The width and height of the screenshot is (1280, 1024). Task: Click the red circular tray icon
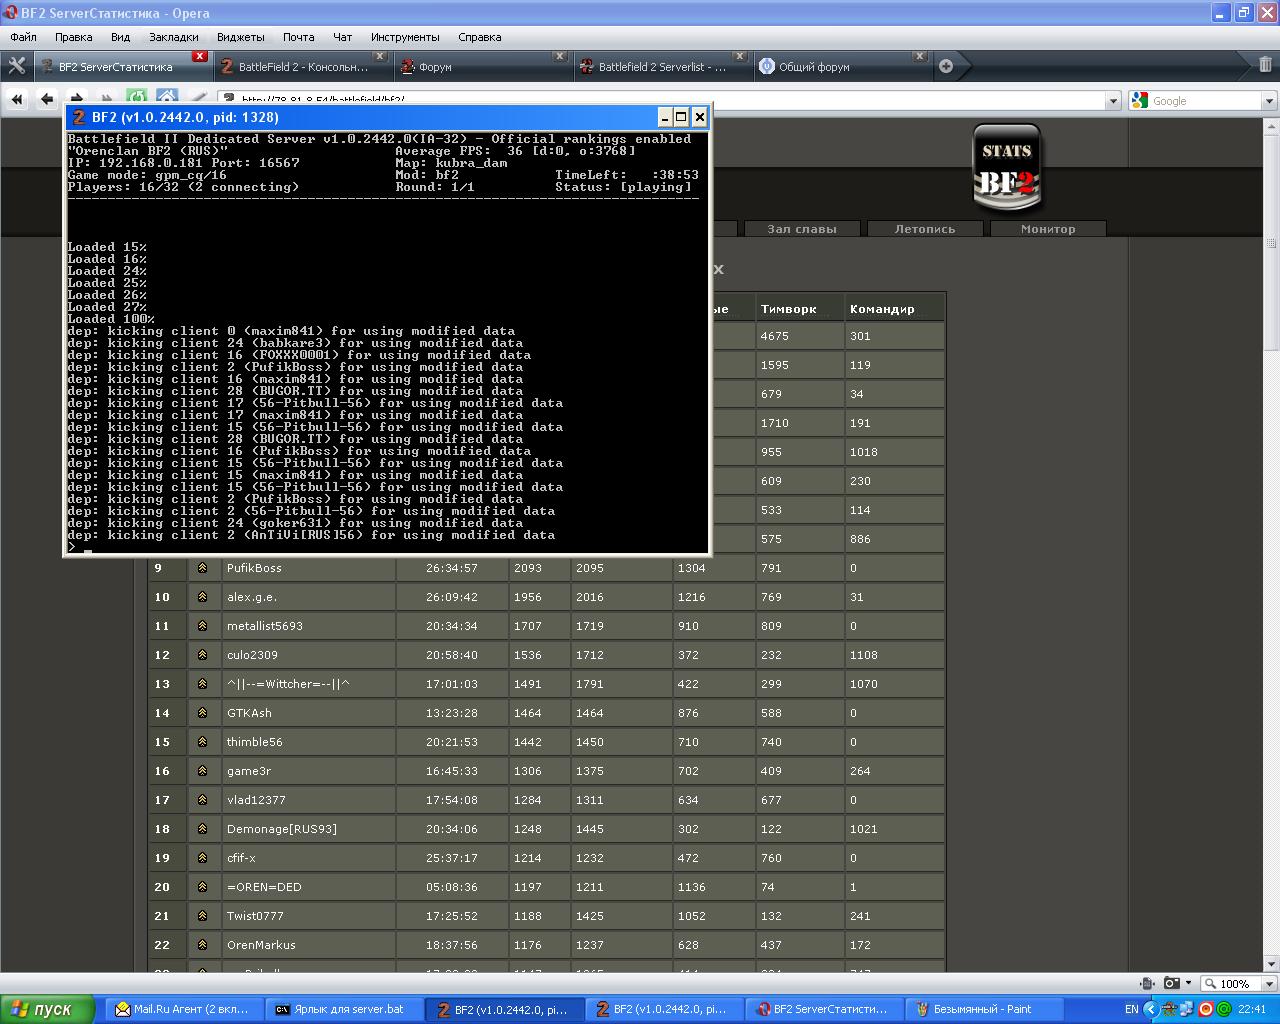click(1206, 1009)
